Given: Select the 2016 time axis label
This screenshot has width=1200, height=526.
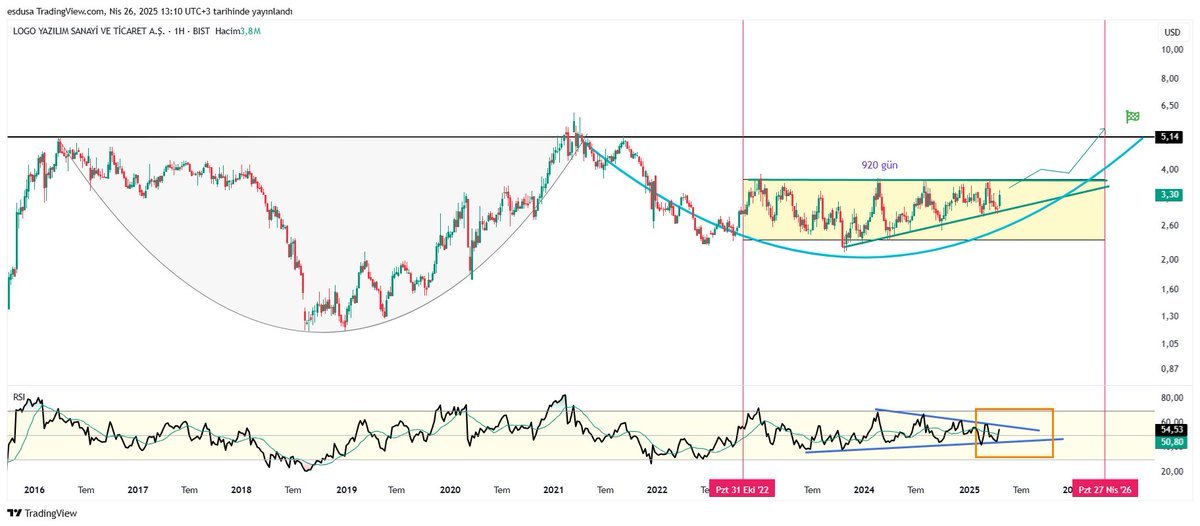Looking at the screenshot, I should coord(34,490).
